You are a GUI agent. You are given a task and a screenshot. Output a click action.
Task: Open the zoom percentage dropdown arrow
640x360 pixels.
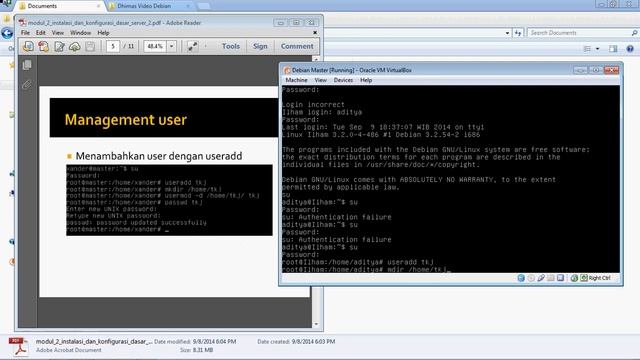tap(171, 47)
